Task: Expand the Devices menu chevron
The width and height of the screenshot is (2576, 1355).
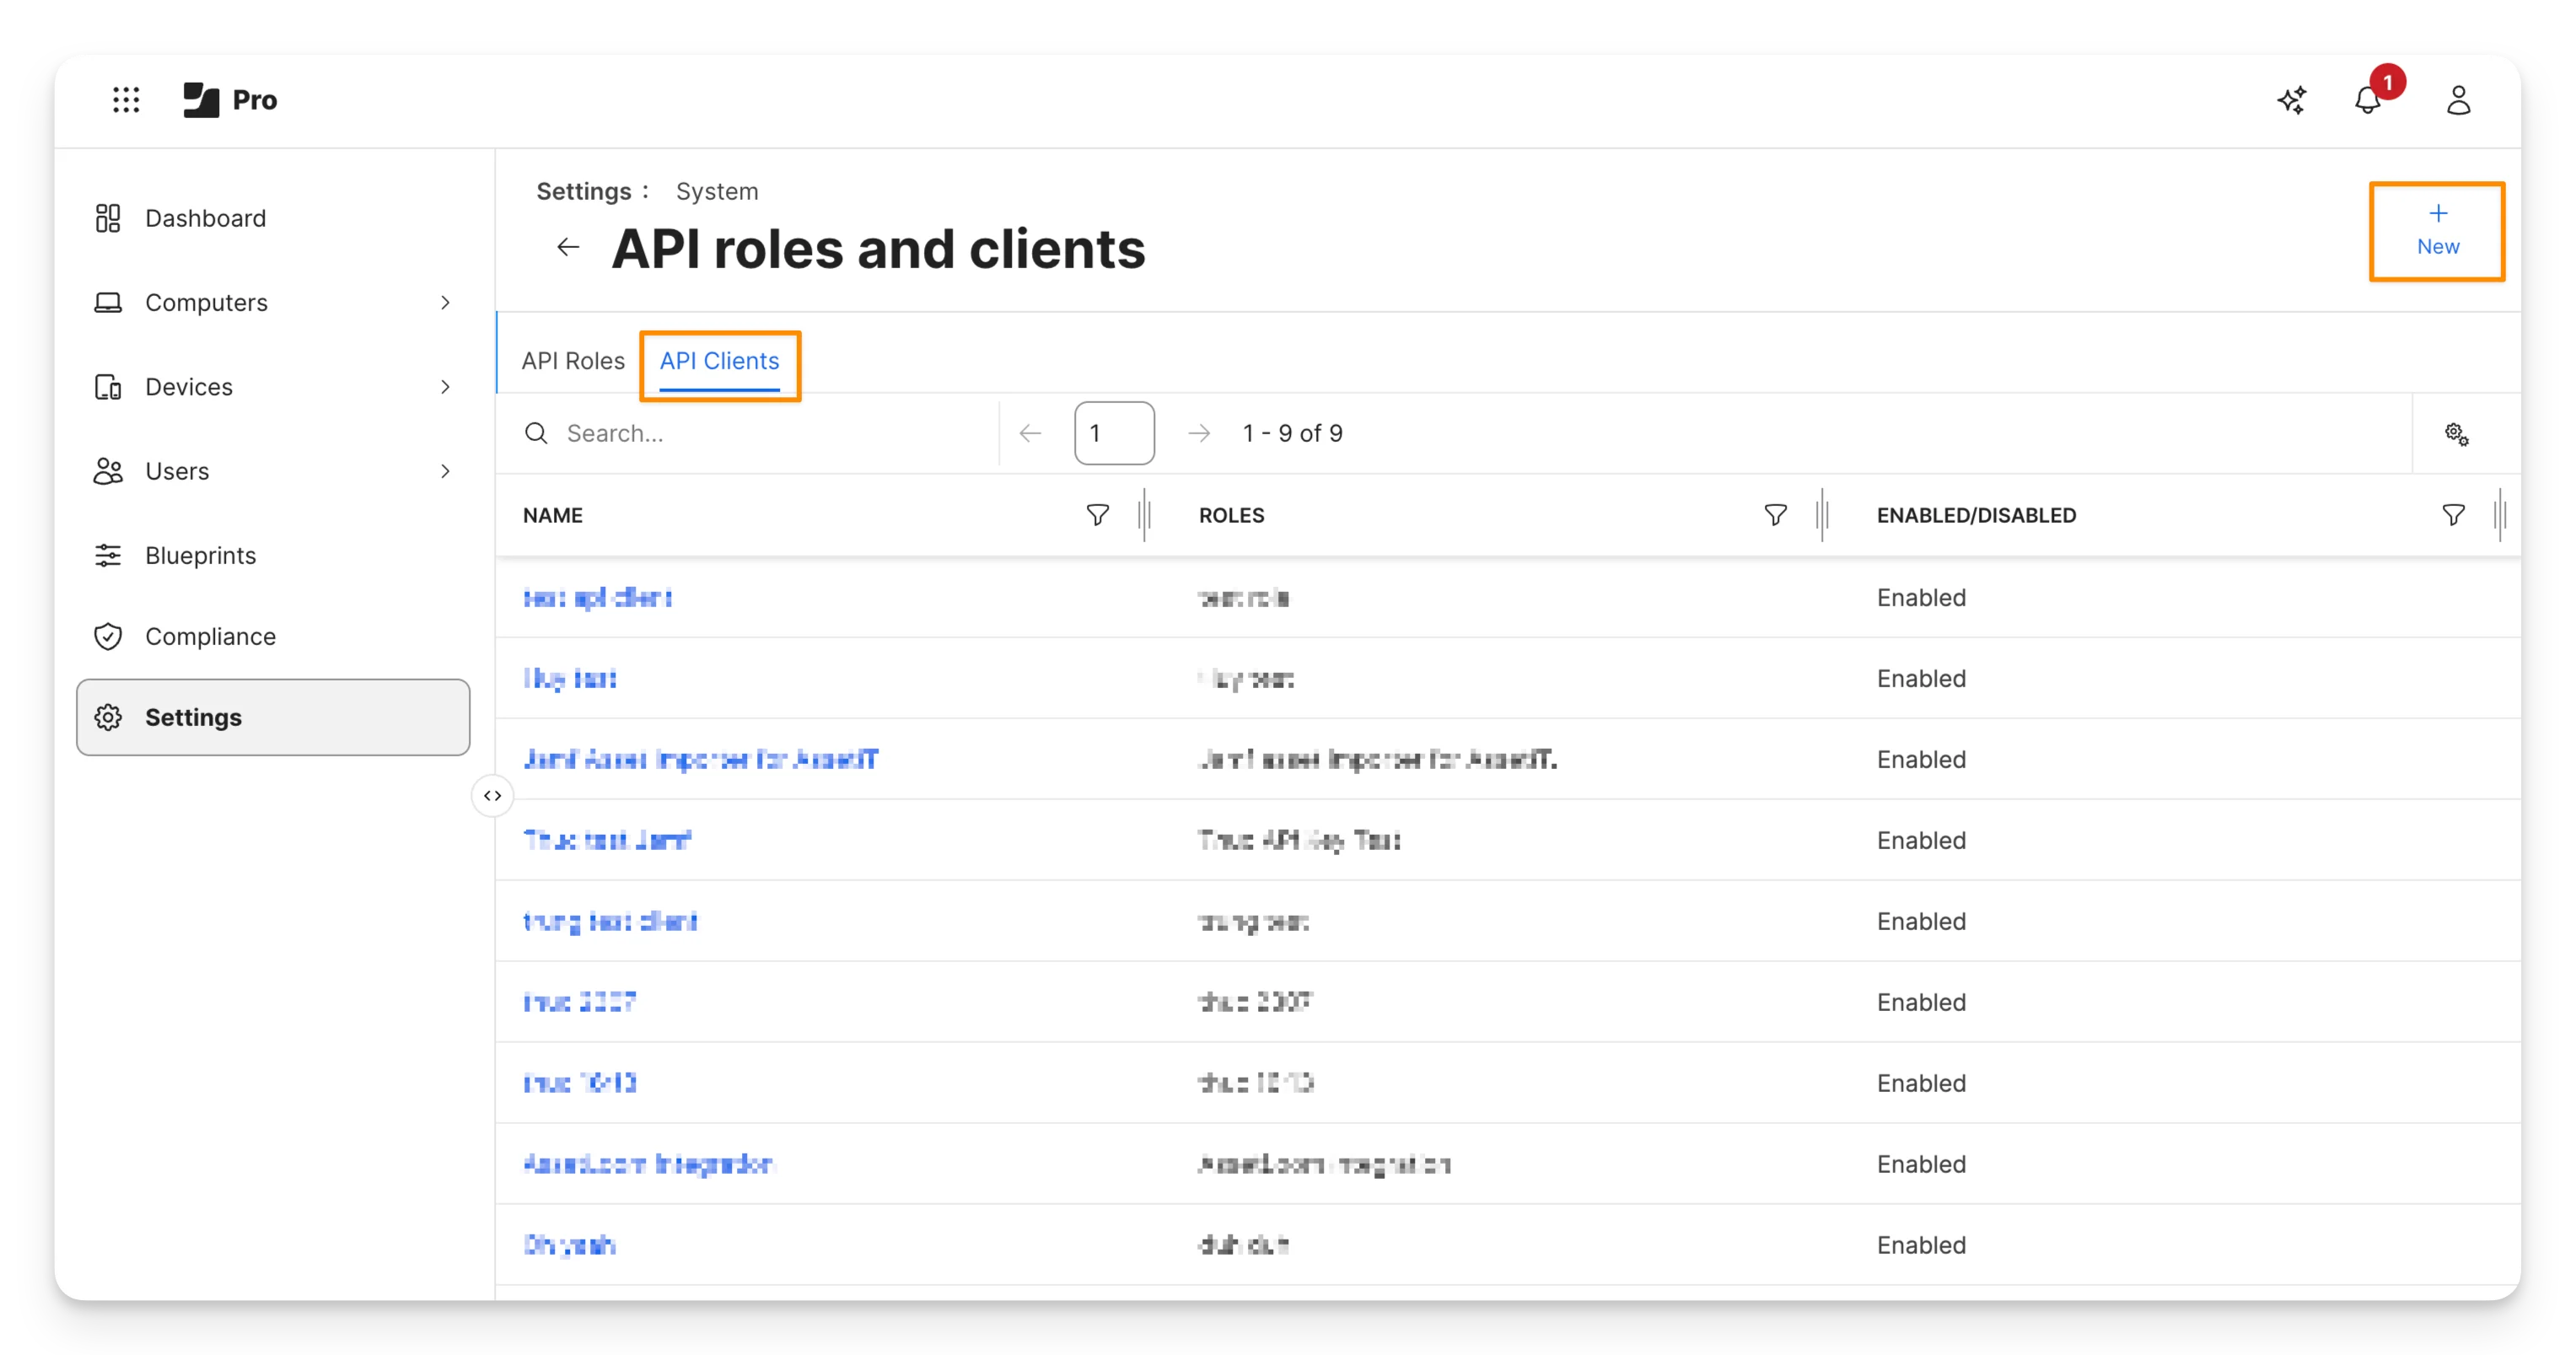Action: point(445,387)
